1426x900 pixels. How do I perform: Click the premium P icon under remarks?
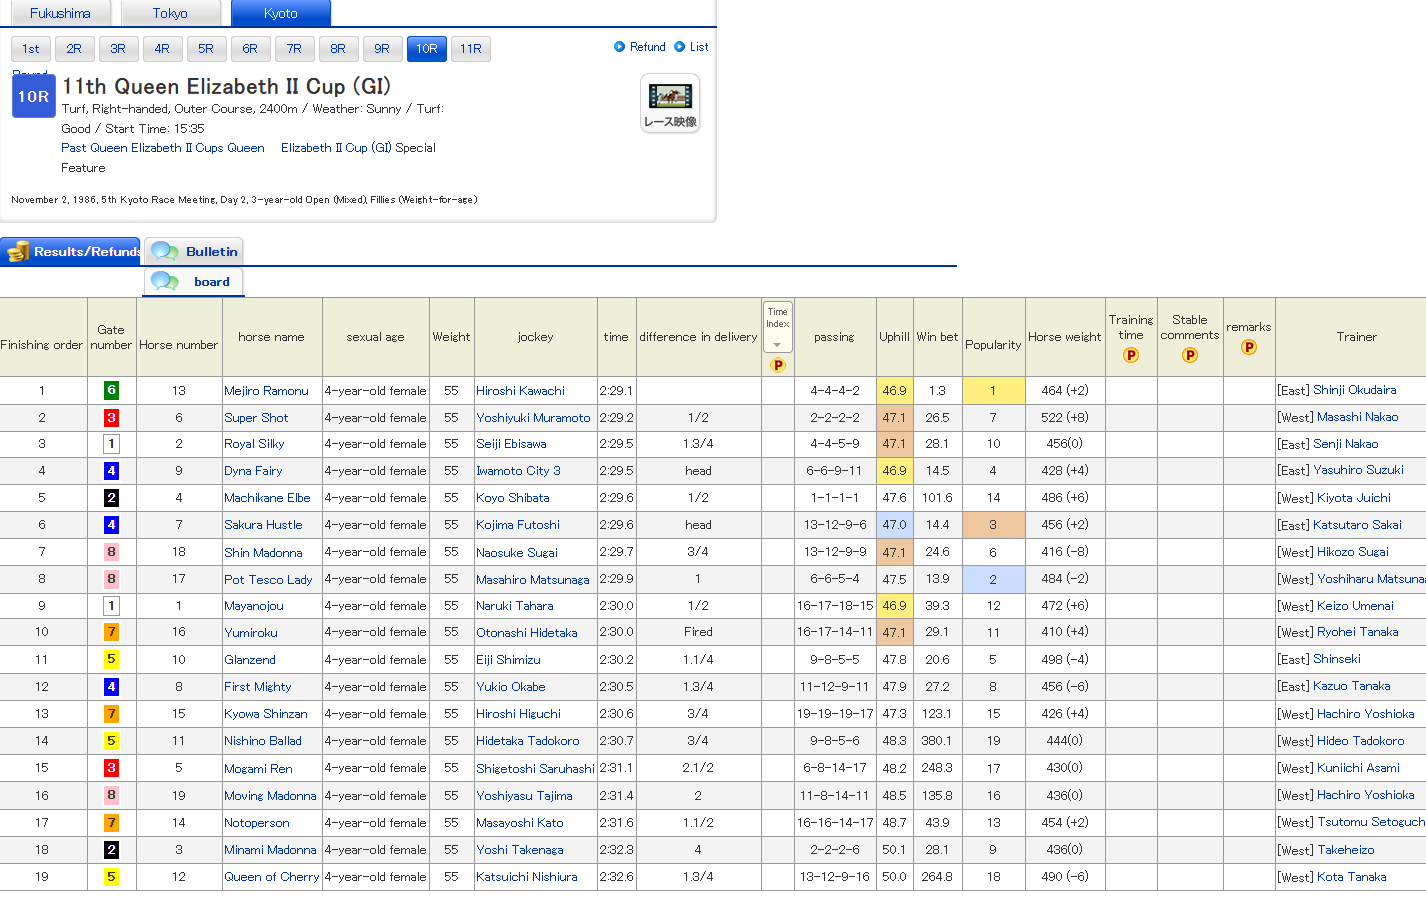[1249, 347]
